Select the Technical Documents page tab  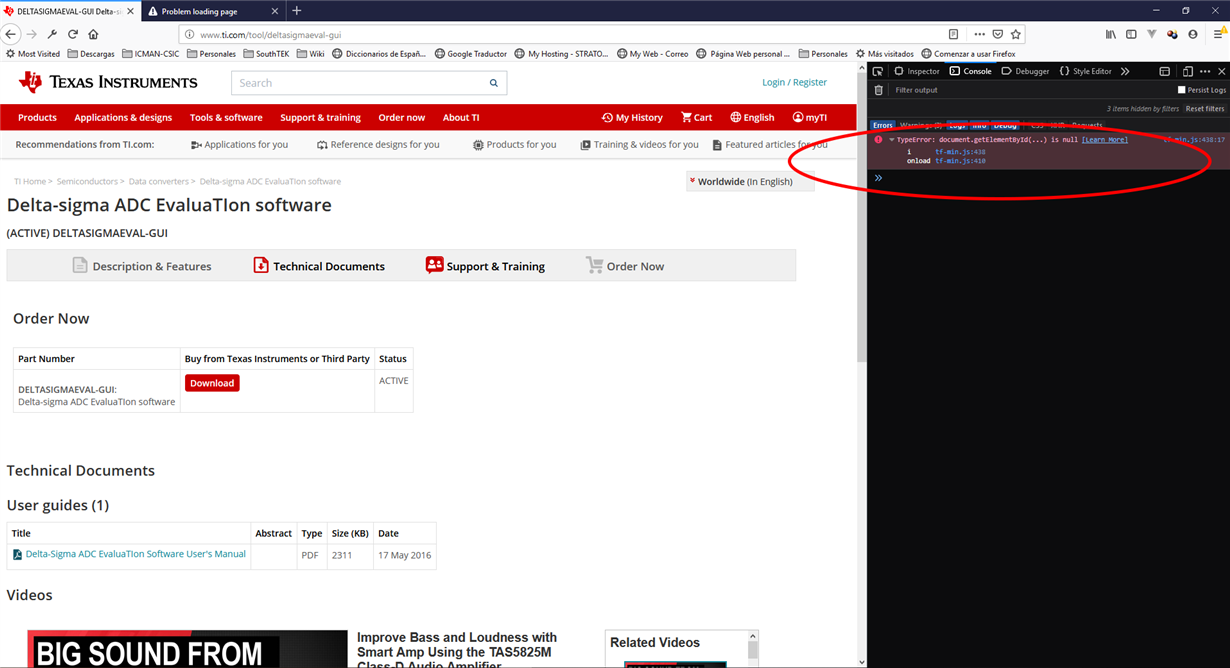click(x=319, y=266)
